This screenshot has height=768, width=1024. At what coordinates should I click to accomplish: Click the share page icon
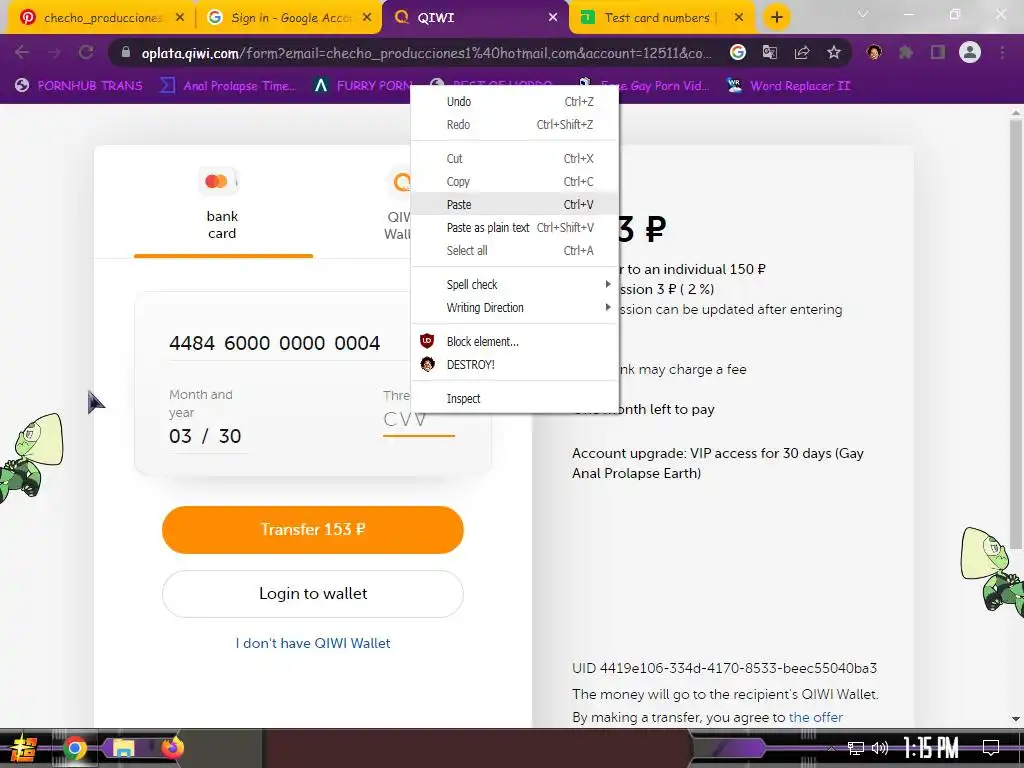(x=802, y=52)
